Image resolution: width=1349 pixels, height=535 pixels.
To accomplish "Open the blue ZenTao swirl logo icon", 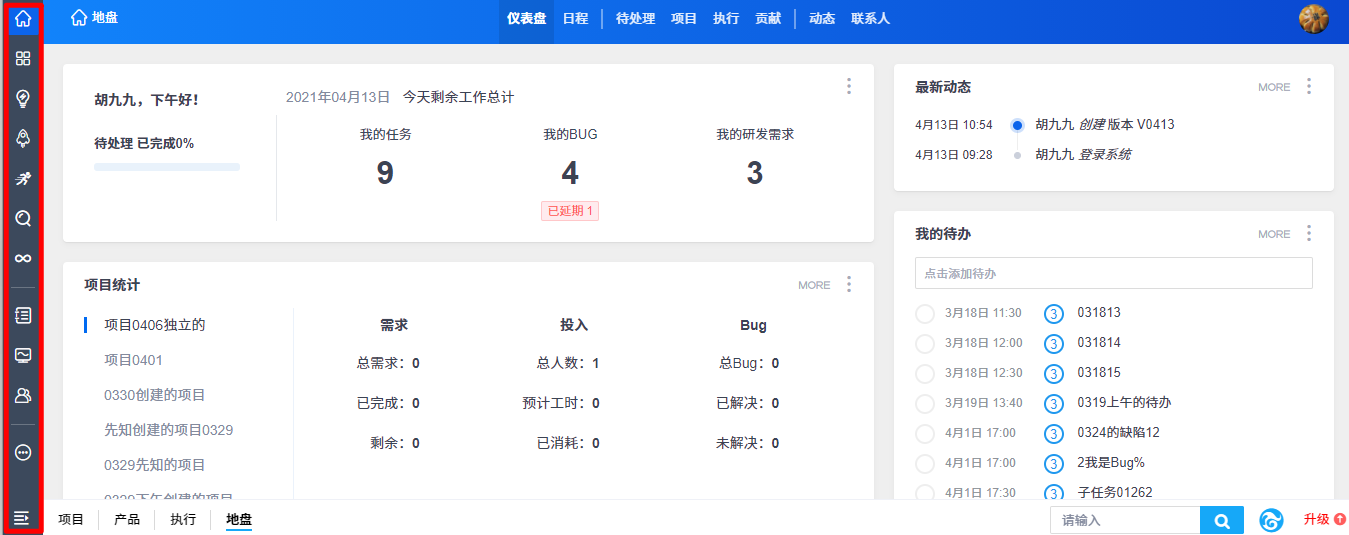I will 1272,520.
